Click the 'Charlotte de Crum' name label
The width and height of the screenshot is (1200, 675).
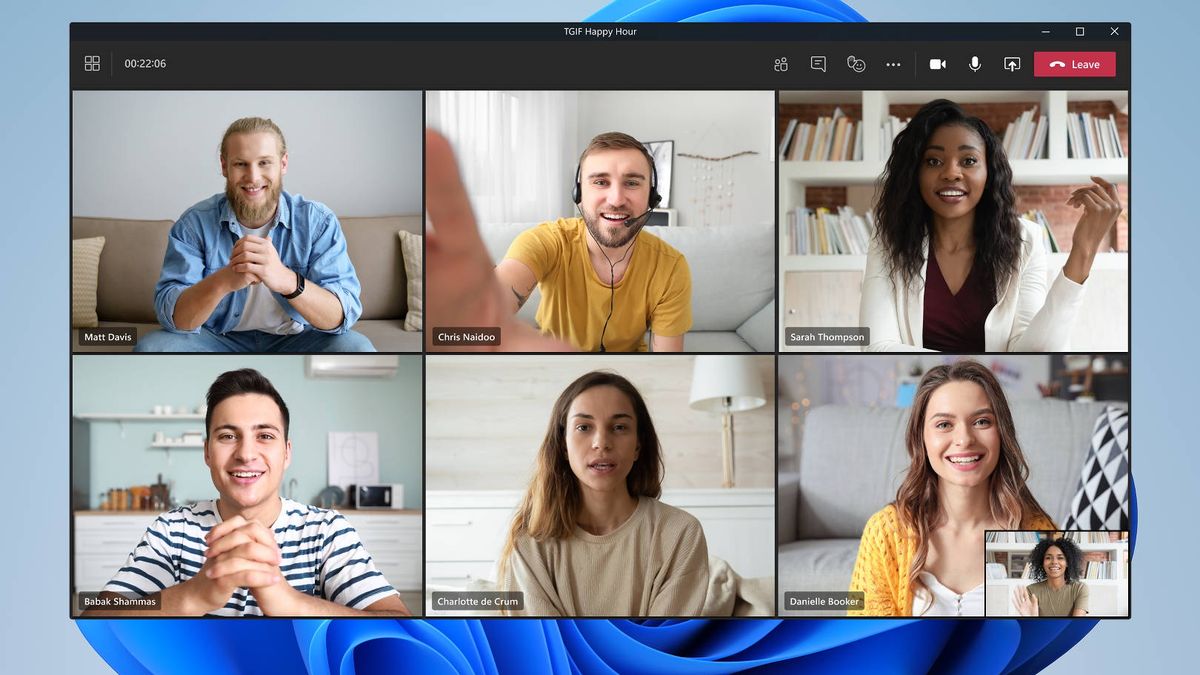(477, 602)
